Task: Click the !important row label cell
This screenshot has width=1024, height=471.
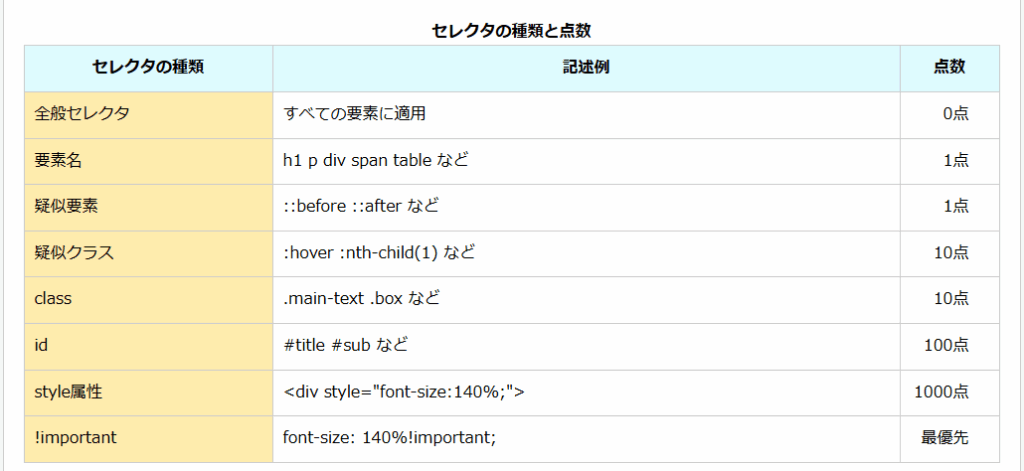Action: coord(148,439)
